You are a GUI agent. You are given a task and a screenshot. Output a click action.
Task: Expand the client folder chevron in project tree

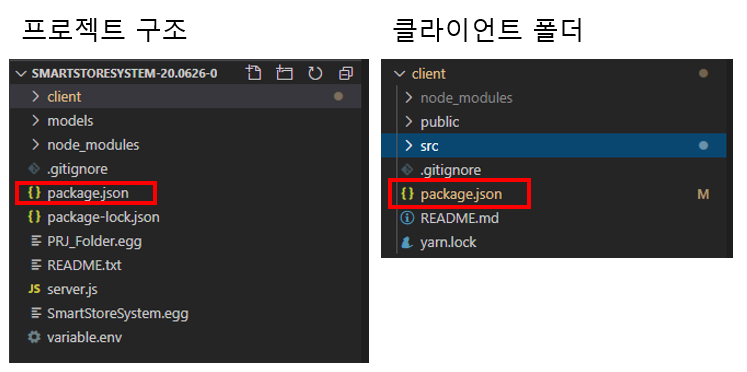pos(35,97)
